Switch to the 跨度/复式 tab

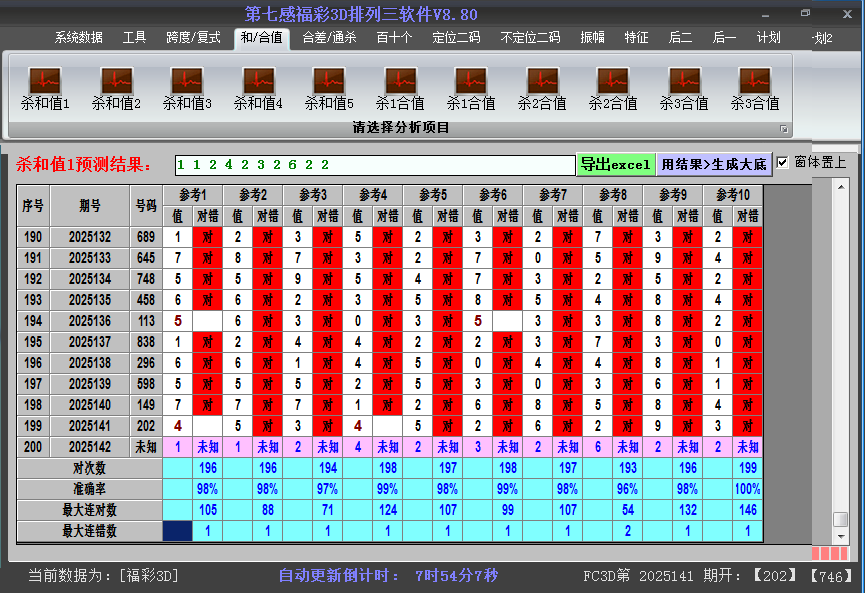[193, 38]
